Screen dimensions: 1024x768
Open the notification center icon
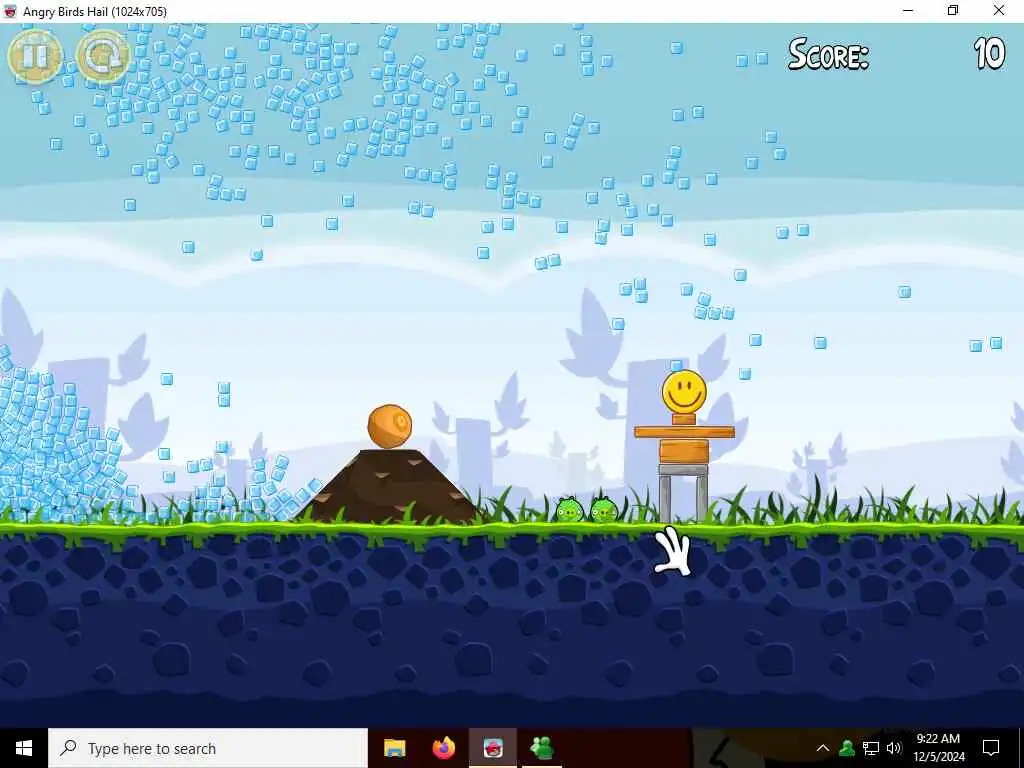click(x=991, y=748)
